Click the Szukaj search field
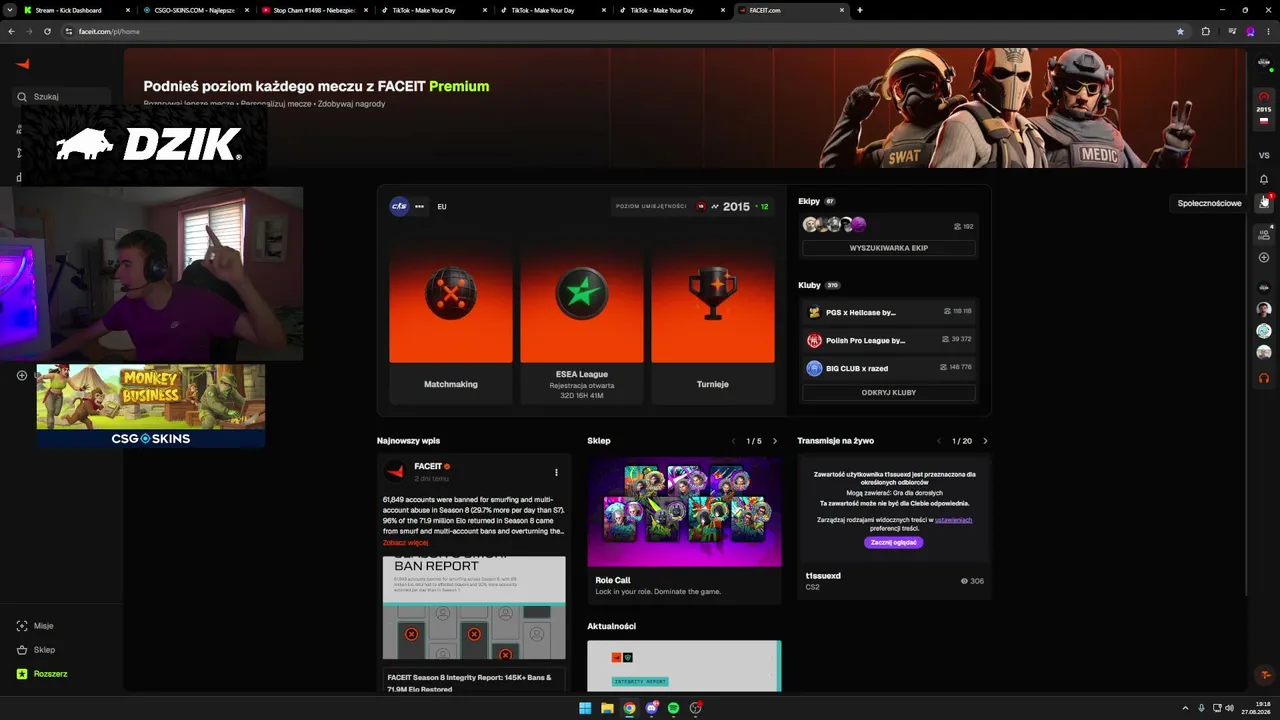The height and width of the screenshot is (720, 1280). 62,97
